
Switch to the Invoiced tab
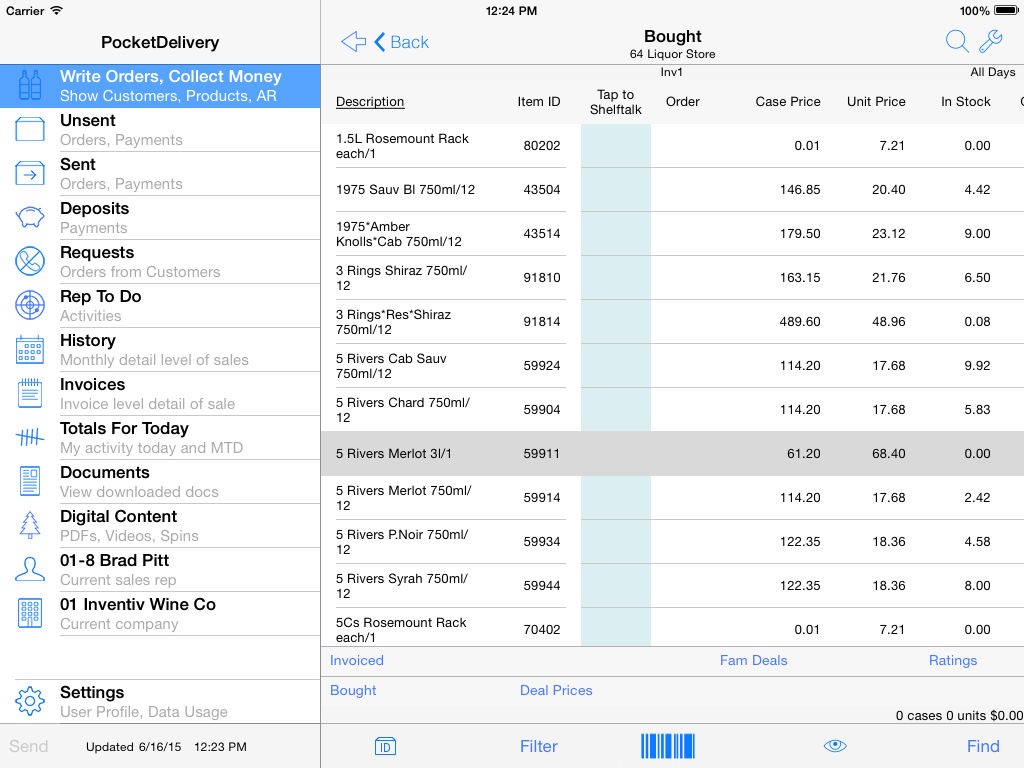pos(357,660)
